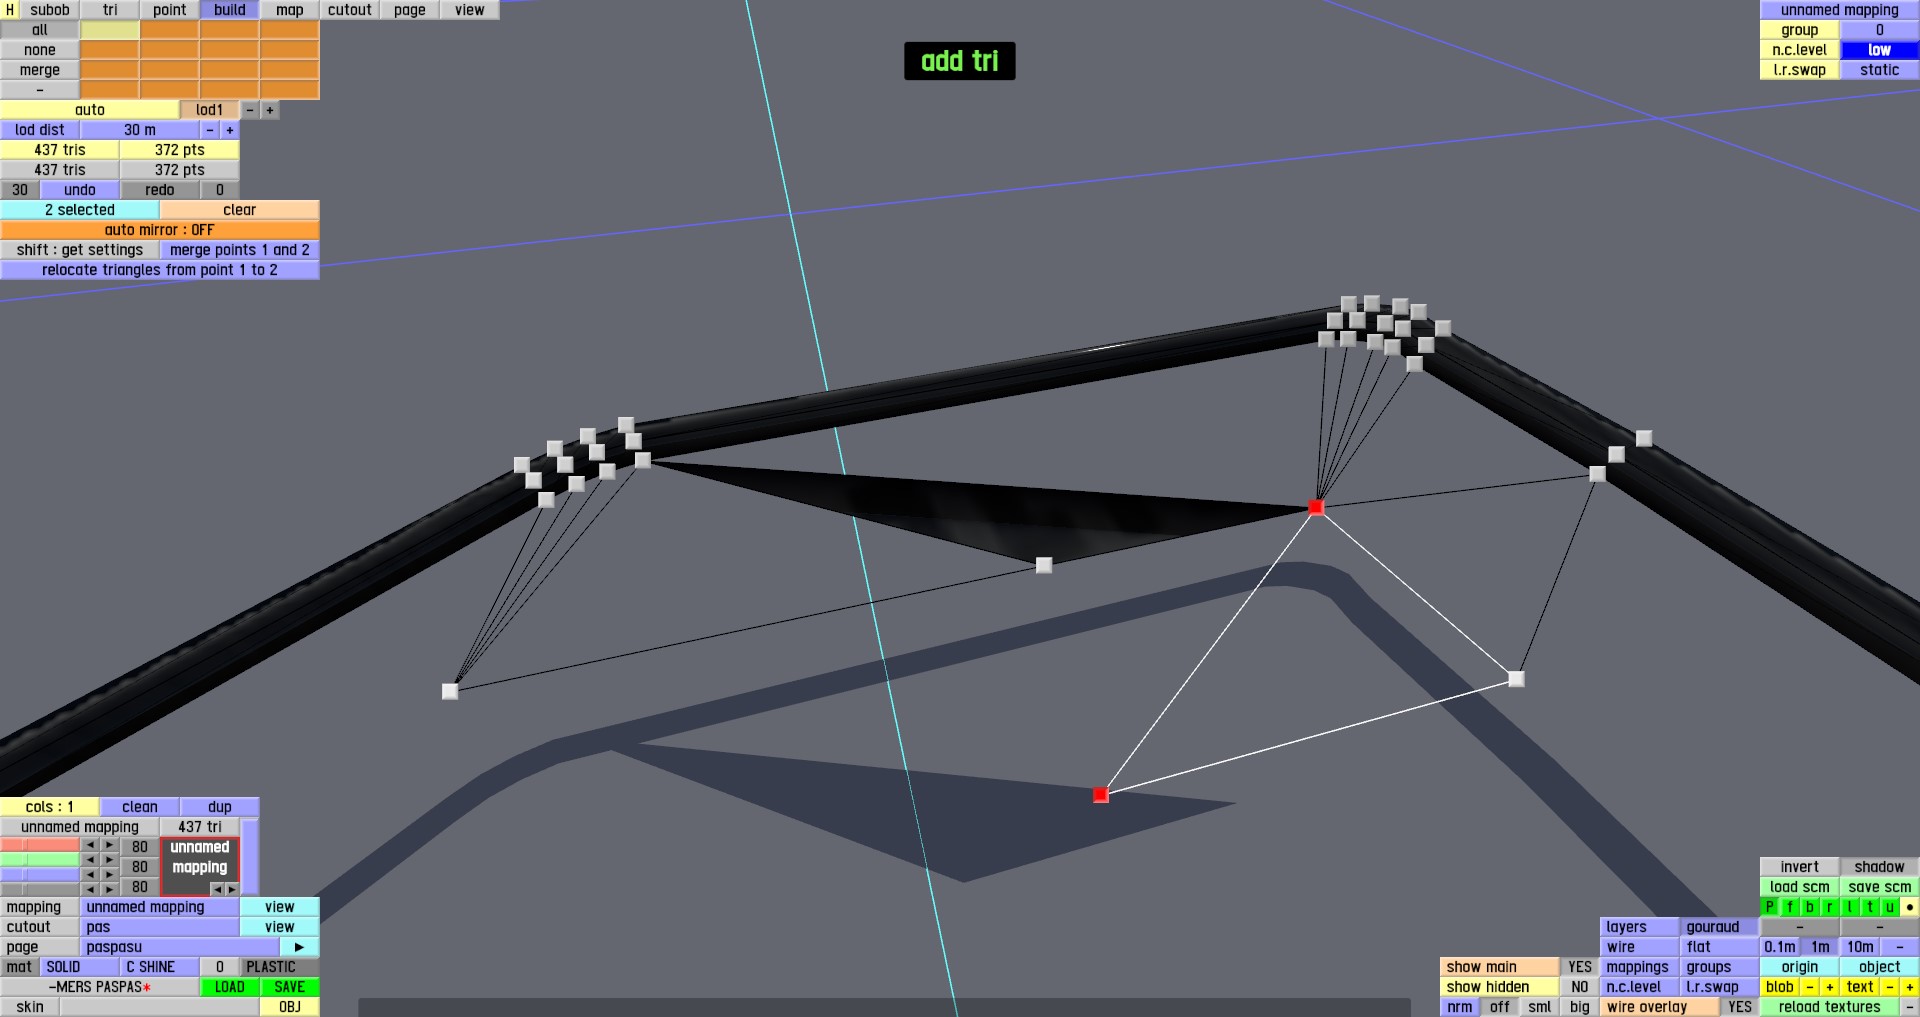Click the green SAVE button
The width and height of the screenshot is (1920, 1017).
coord(289,987)
